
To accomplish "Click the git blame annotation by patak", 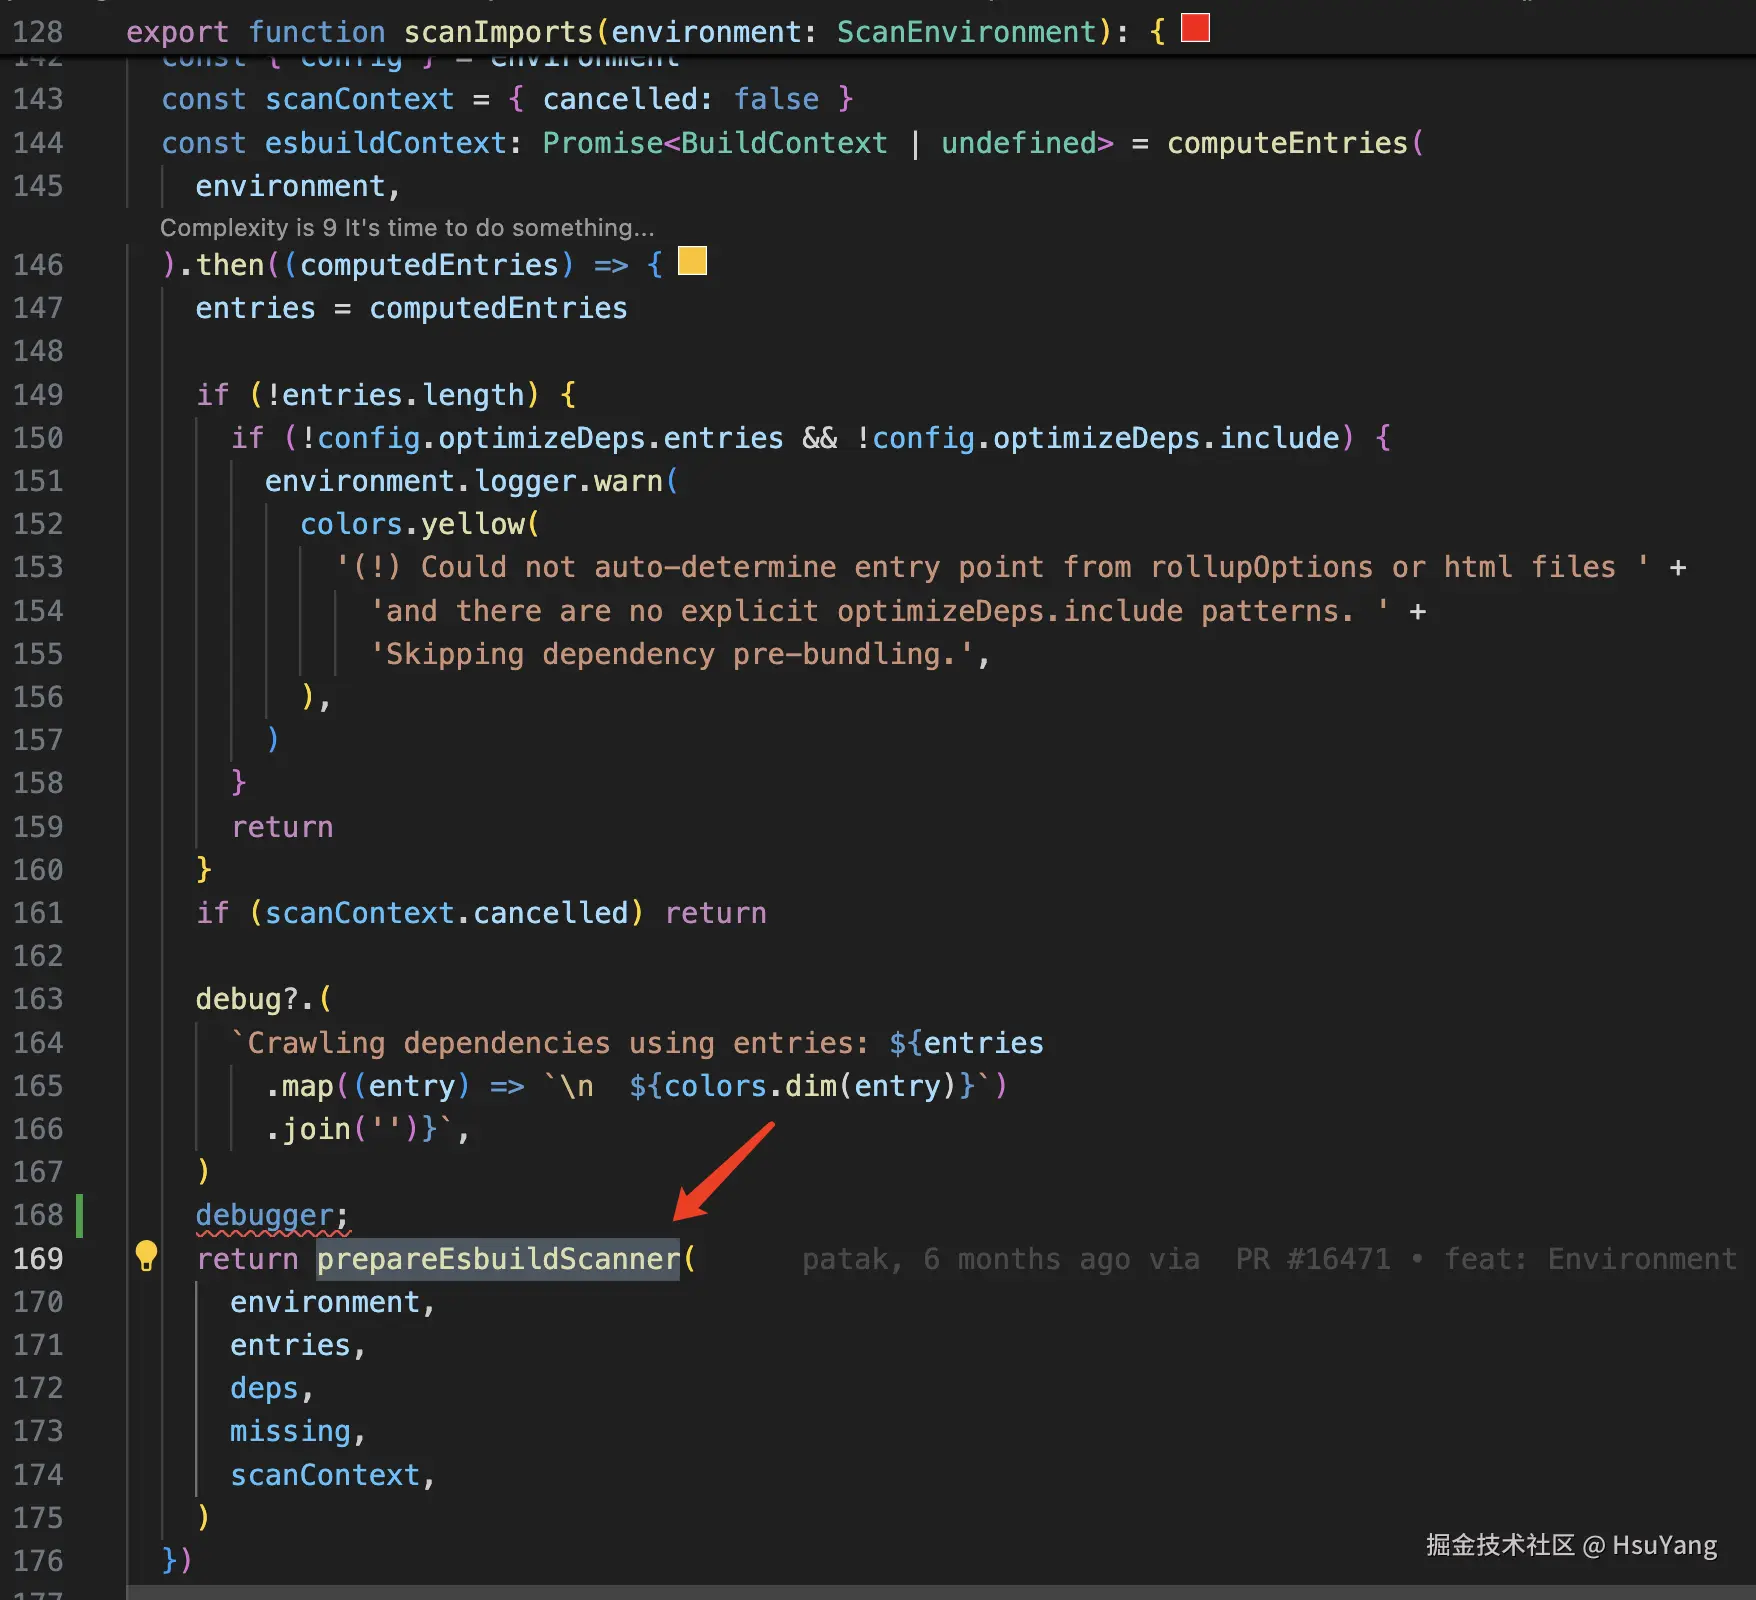I will [1268, 1259].
